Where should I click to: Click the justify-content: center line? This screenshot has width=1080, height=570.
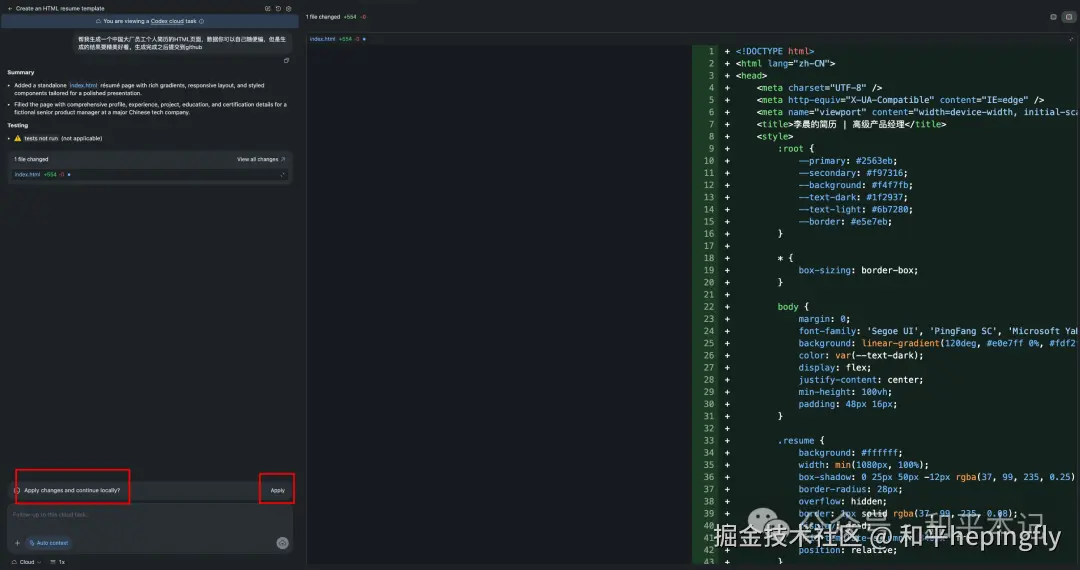(861, 379)
